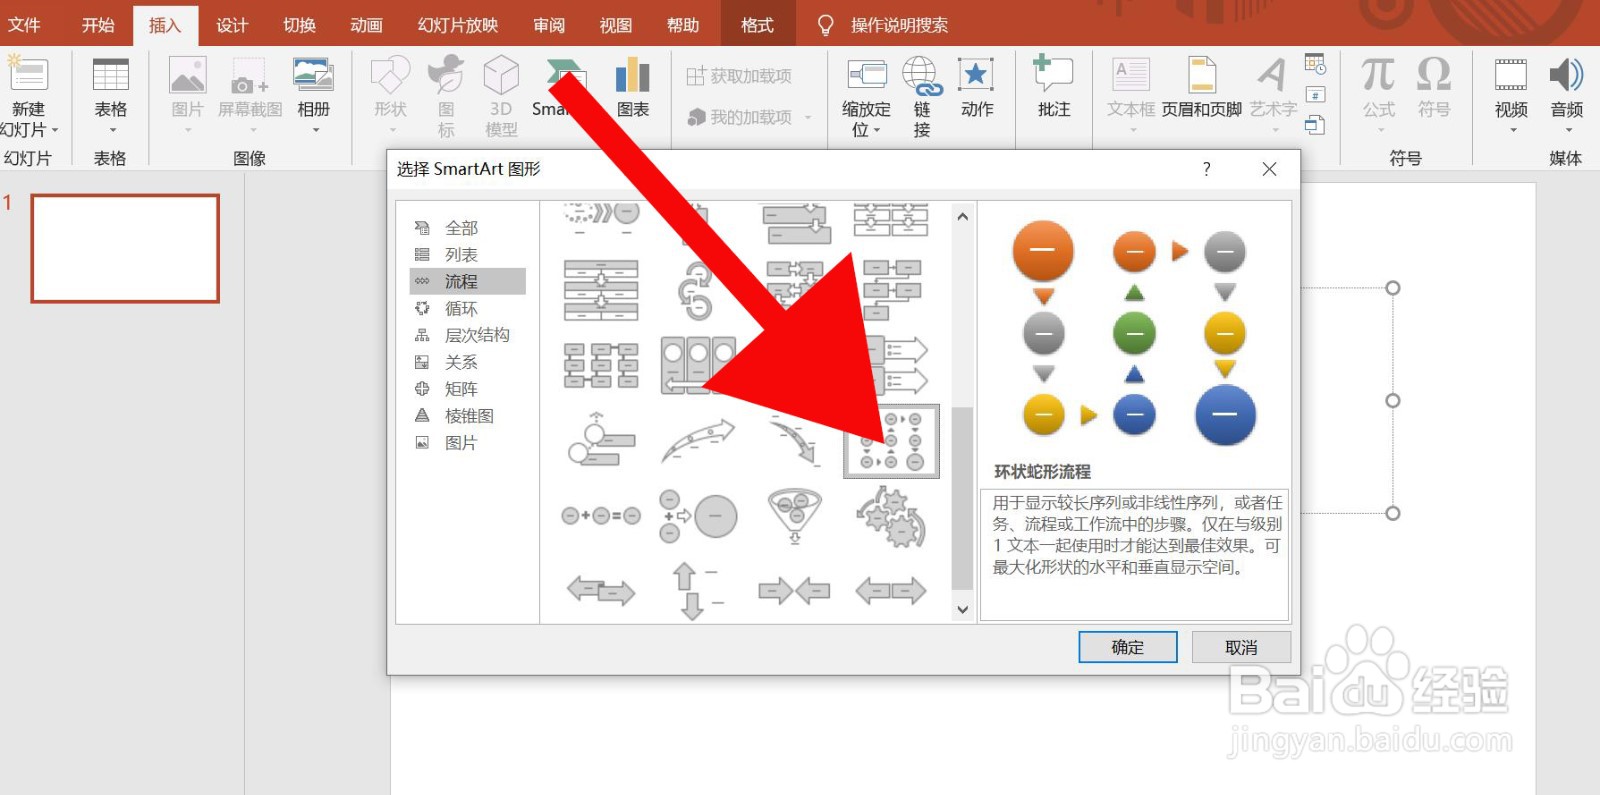Click the Photo Album (相册) icon
This screenshot has width=1600, height=795.
pyautogui.click(x=313, y=75)
